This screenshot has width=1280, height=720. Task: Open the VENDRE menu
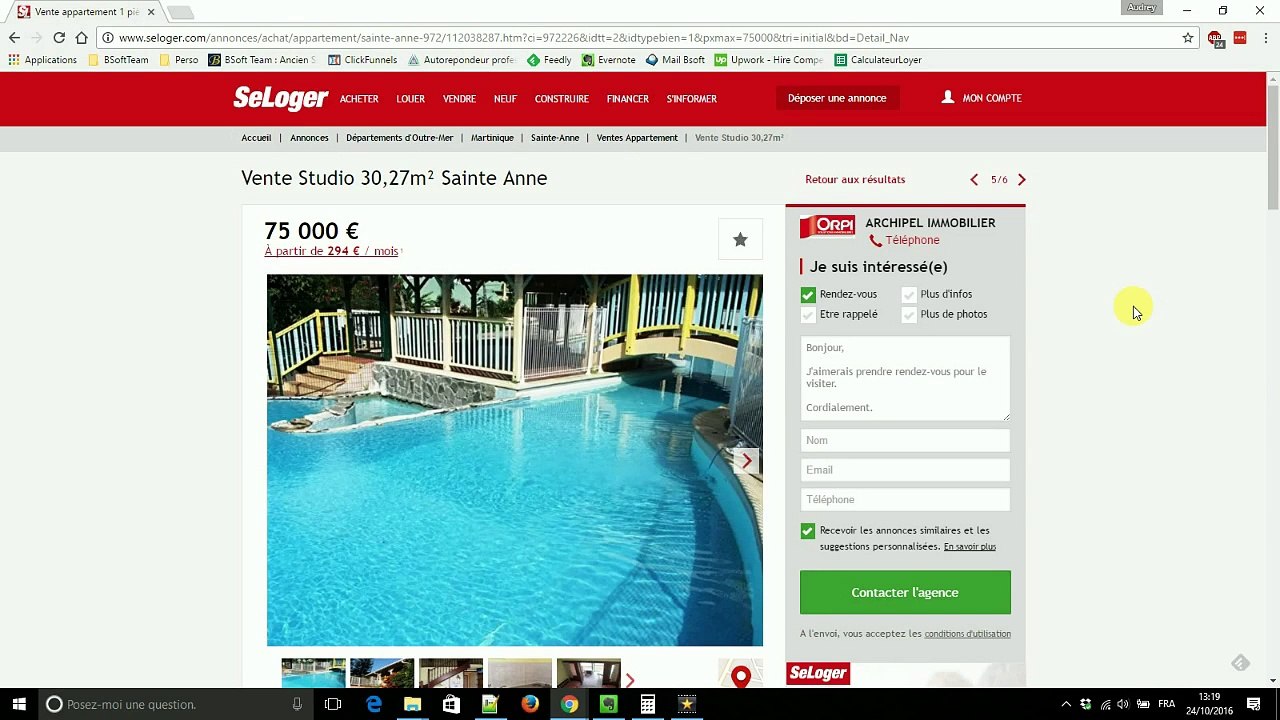(459, 99)
